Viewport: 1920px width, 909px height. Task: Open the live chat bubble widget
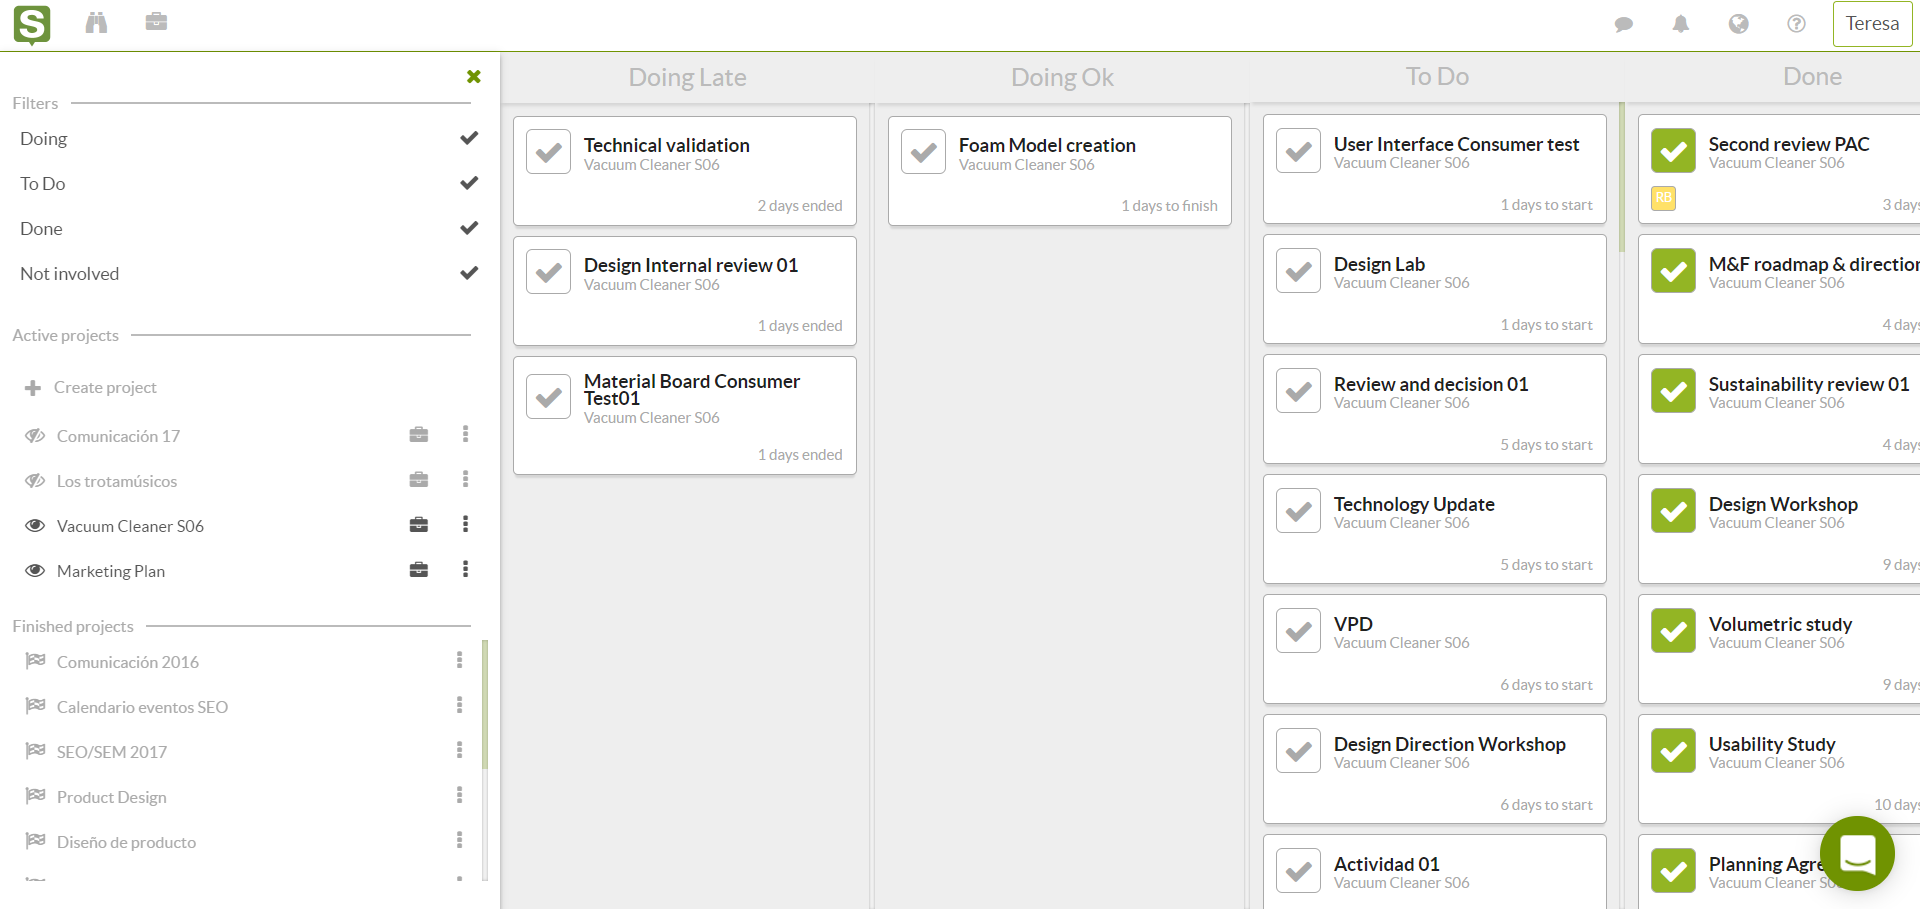click(x=1857, y=854)
